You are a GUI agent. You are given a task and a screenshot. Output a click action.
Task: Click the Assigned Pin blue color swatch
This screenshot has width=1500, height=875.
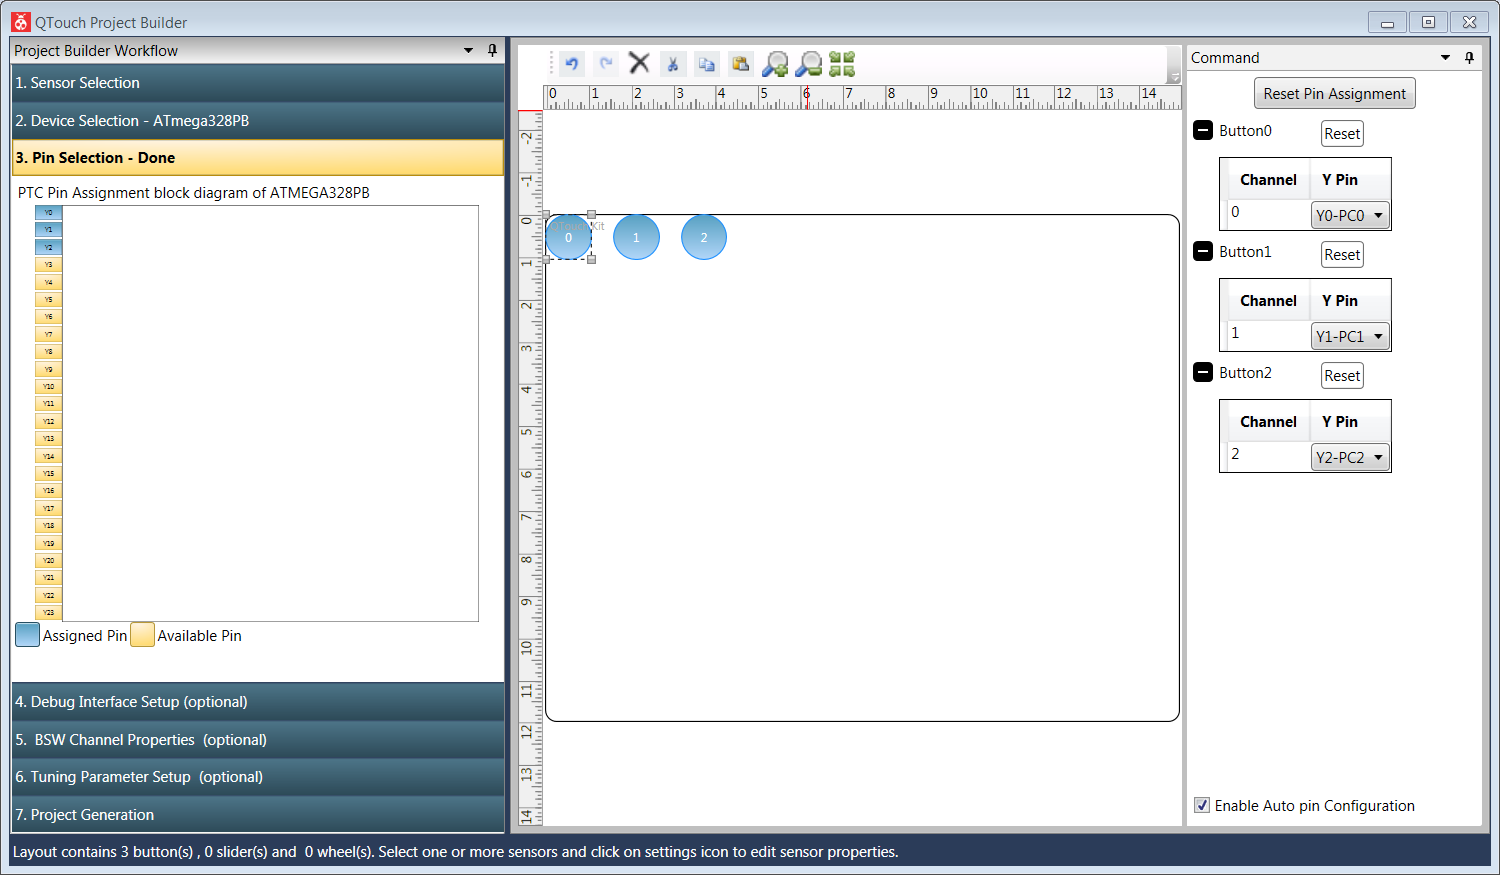point(28,635)
